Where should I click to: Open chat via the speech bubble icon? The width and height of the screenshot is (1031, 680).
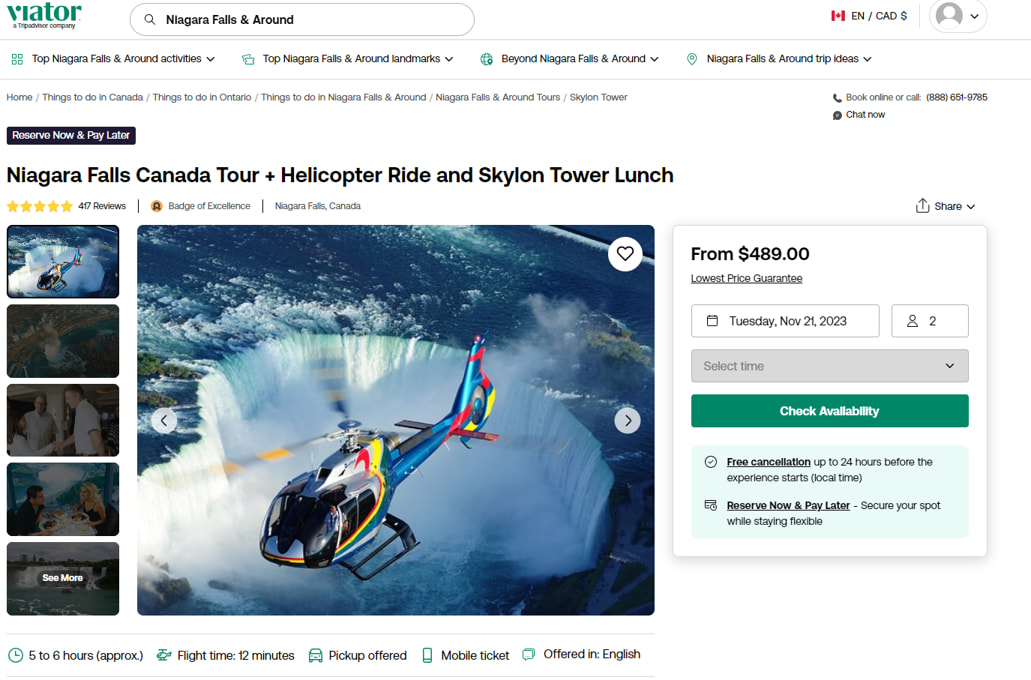point(837,114)
